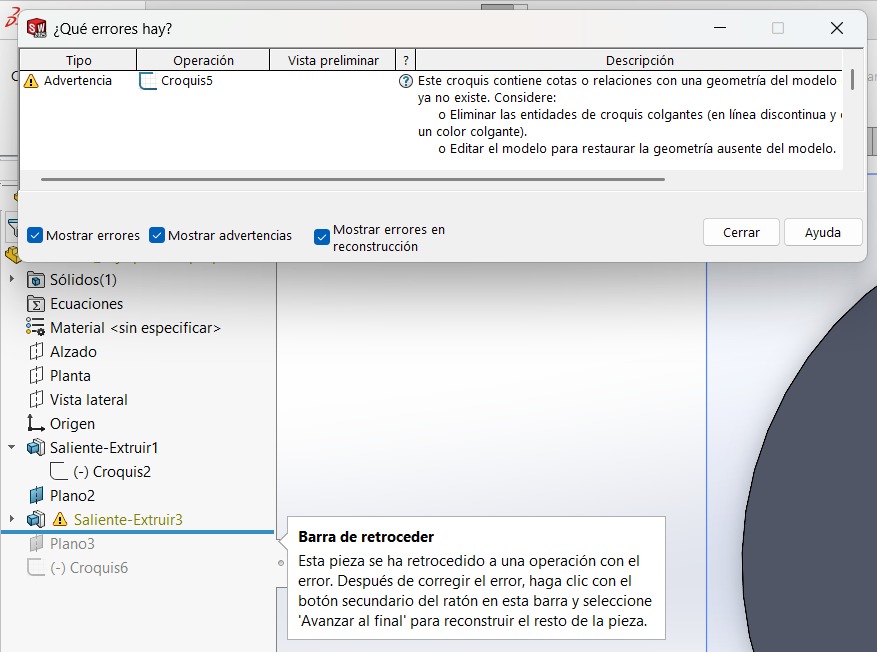Click the warning icon on Saliente-Extruir3
This screenshot has height=652, width=877.
tap(60, 519)
